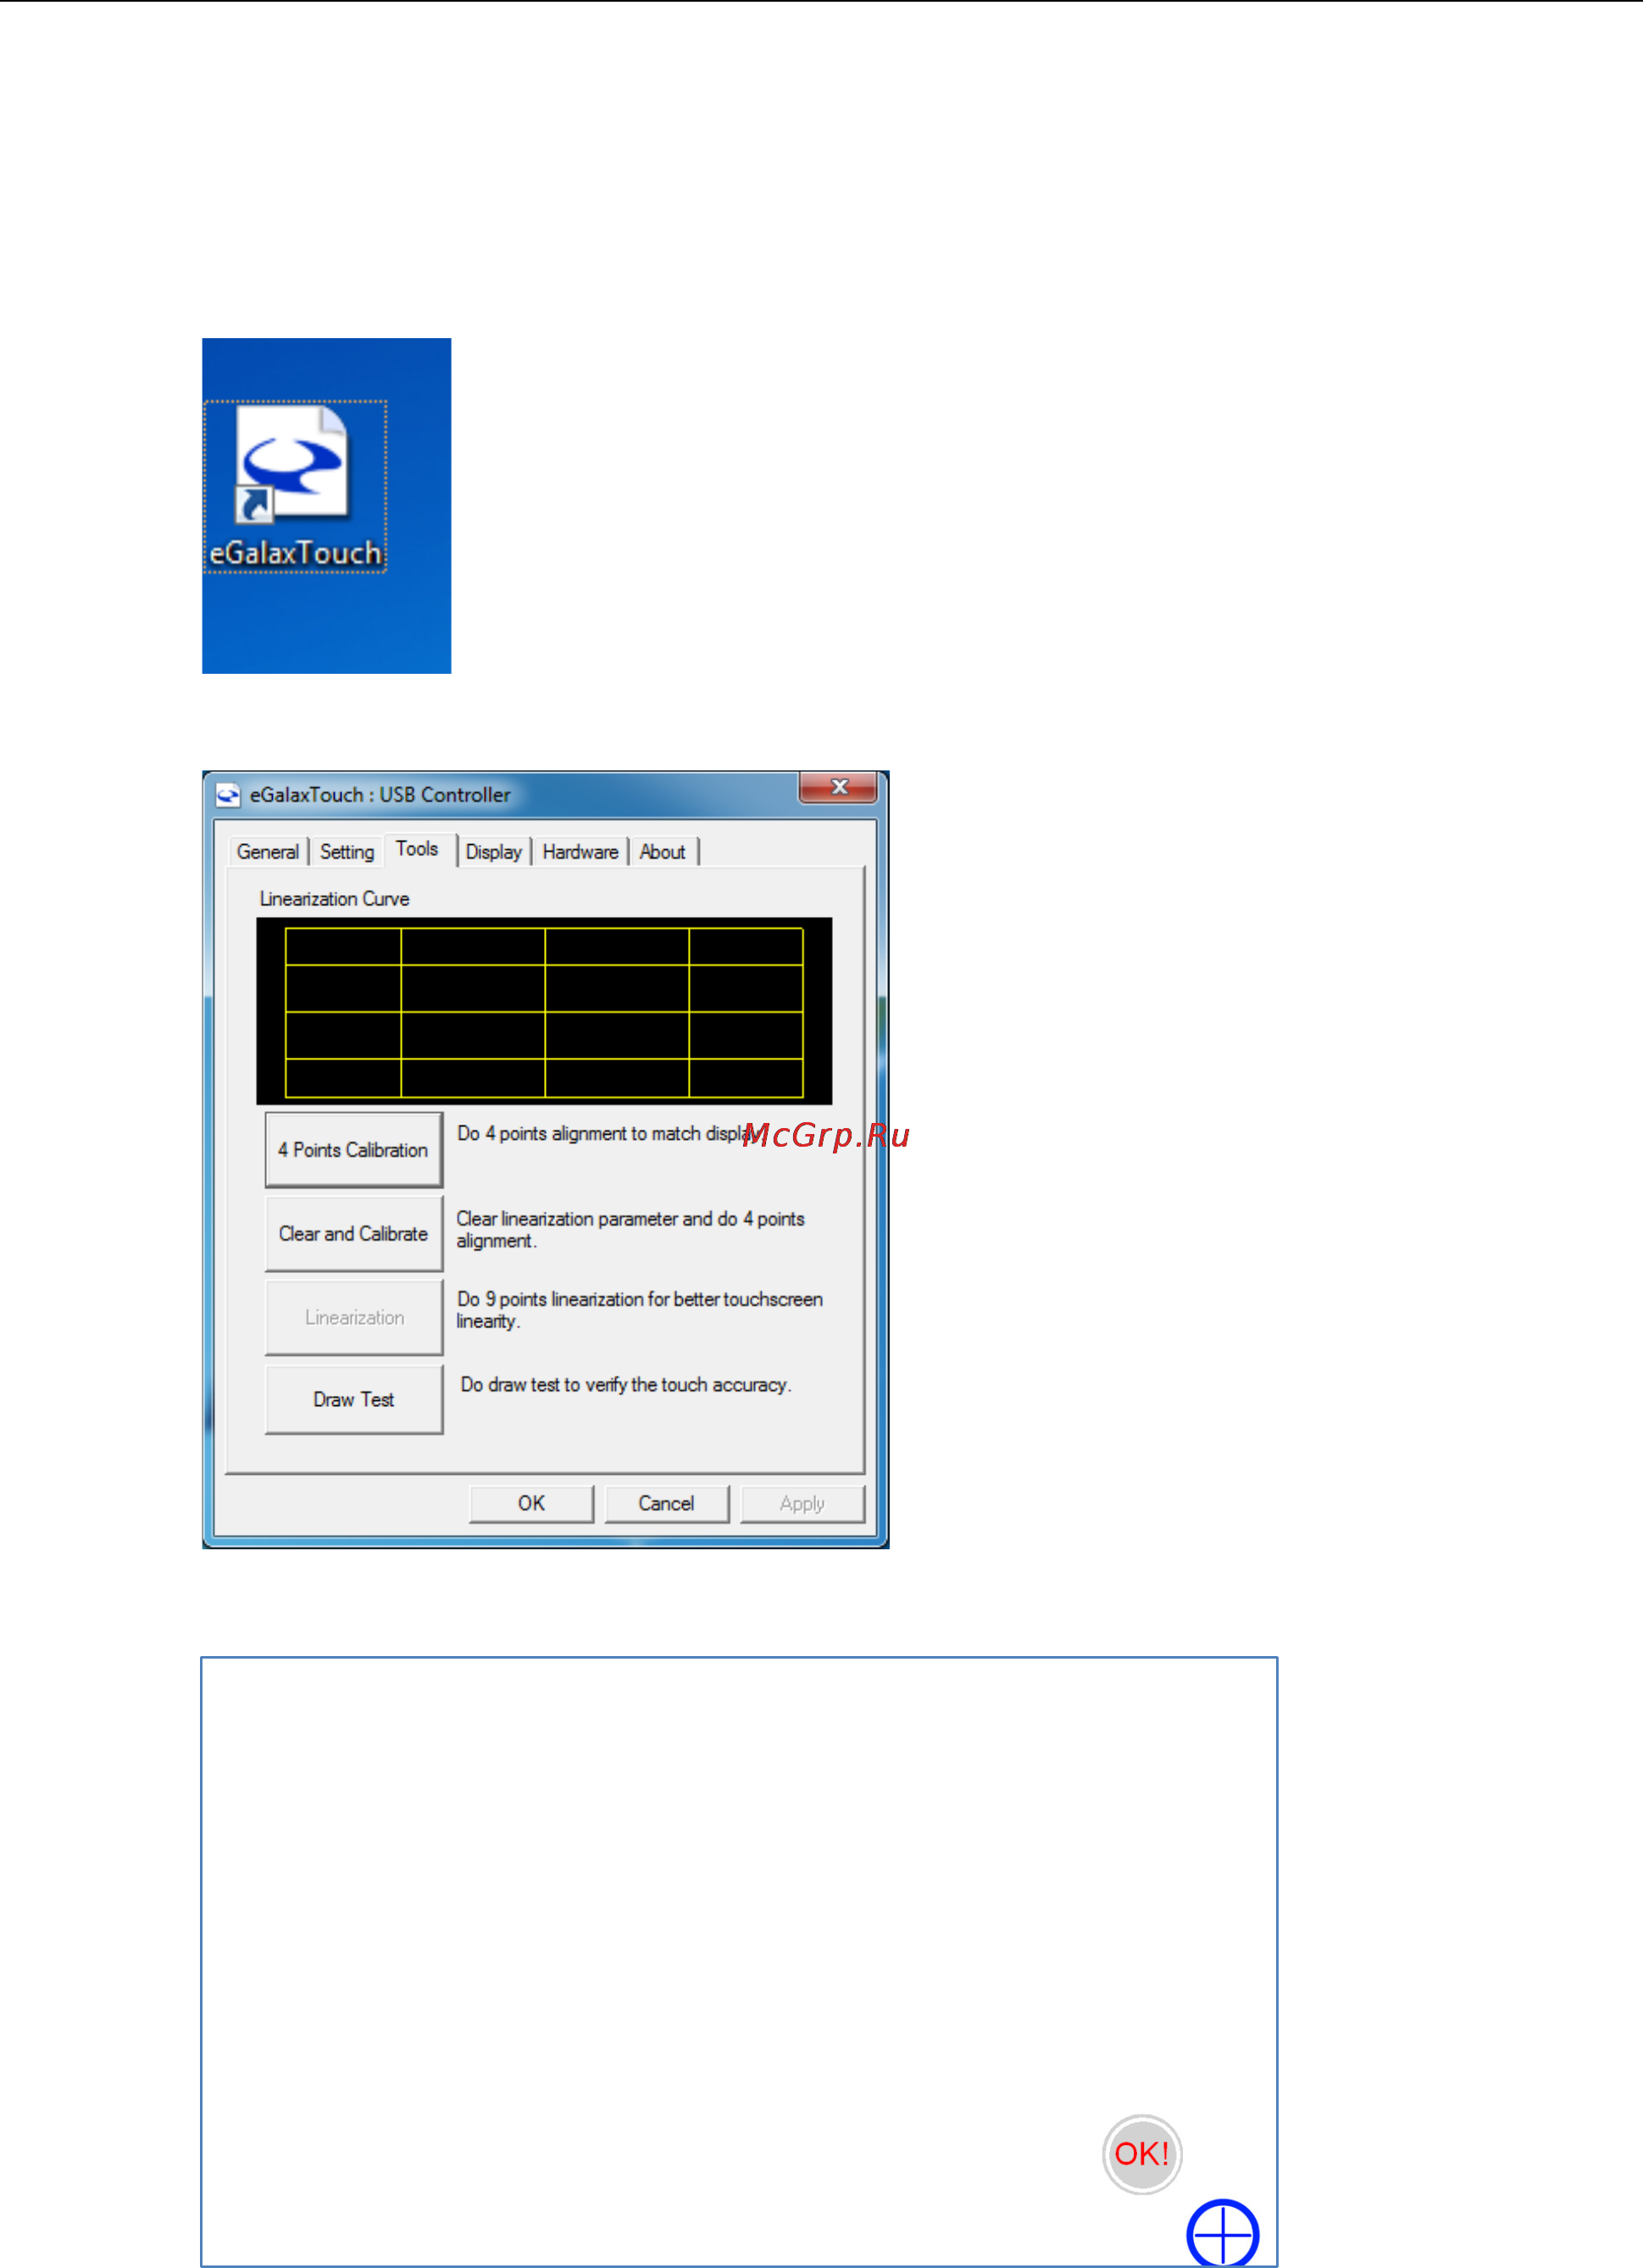Click the Linearization Curve grid display
The width and height of the screenshot is (1643, 2268).
[x=544, y=1011]
